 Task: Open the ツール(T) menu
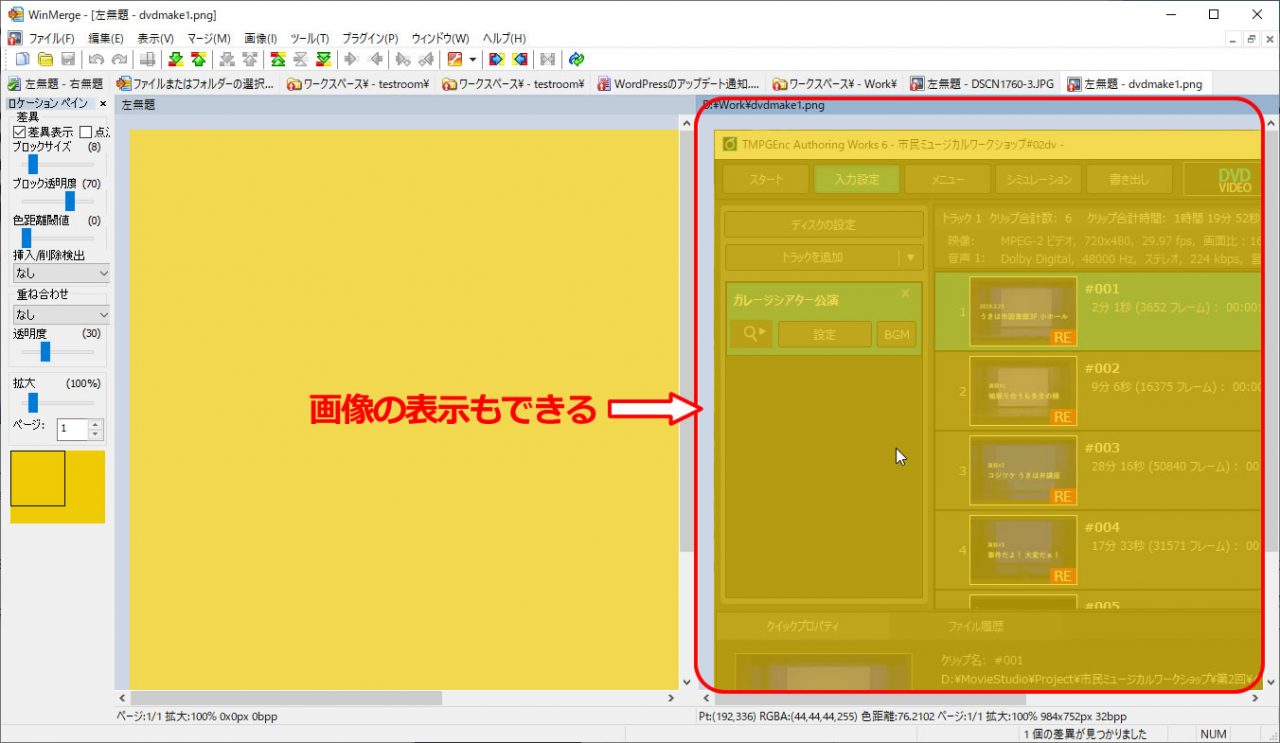(x=310, y=38)
